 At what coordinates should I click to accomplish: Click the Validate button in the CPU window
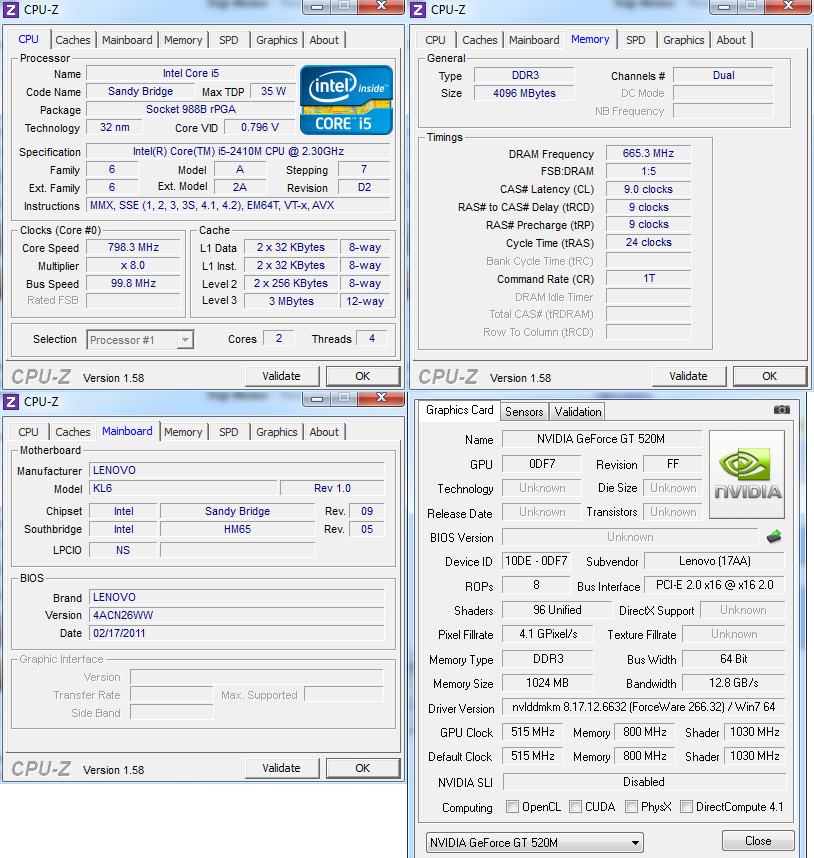(282, 375)
